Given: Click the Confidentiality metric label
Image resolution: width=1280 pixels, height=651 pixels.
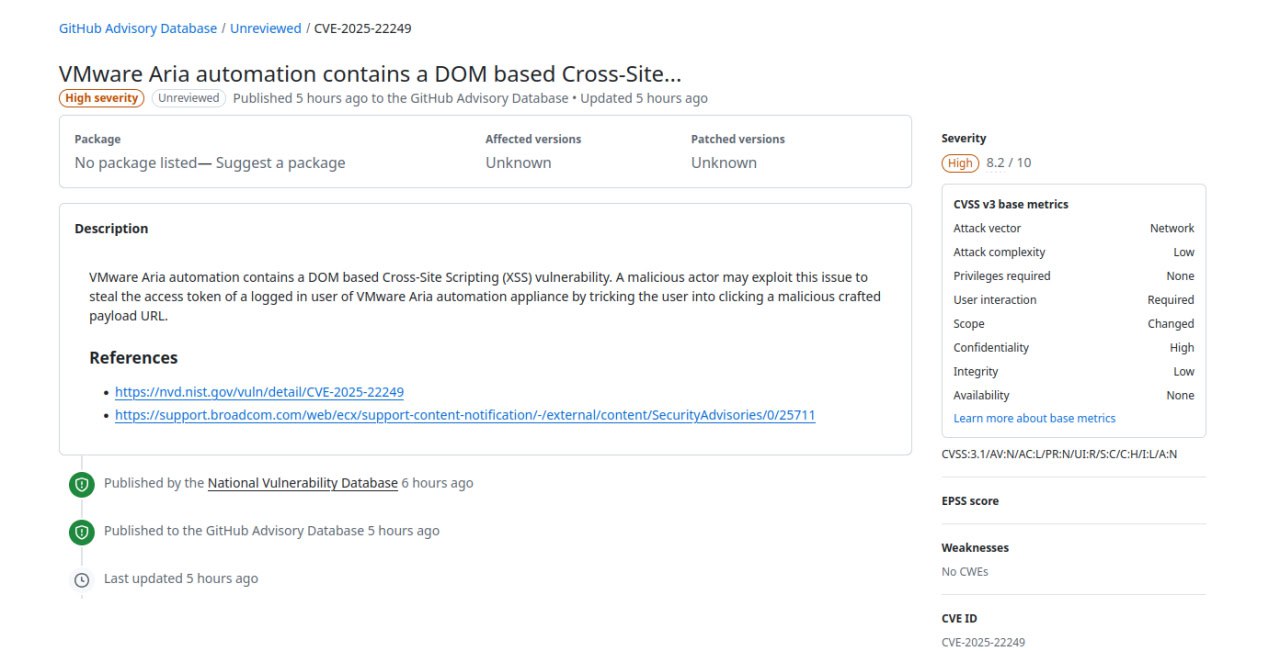Looking at the screenshot, I should pyautogui.click(x=991, y=348).
